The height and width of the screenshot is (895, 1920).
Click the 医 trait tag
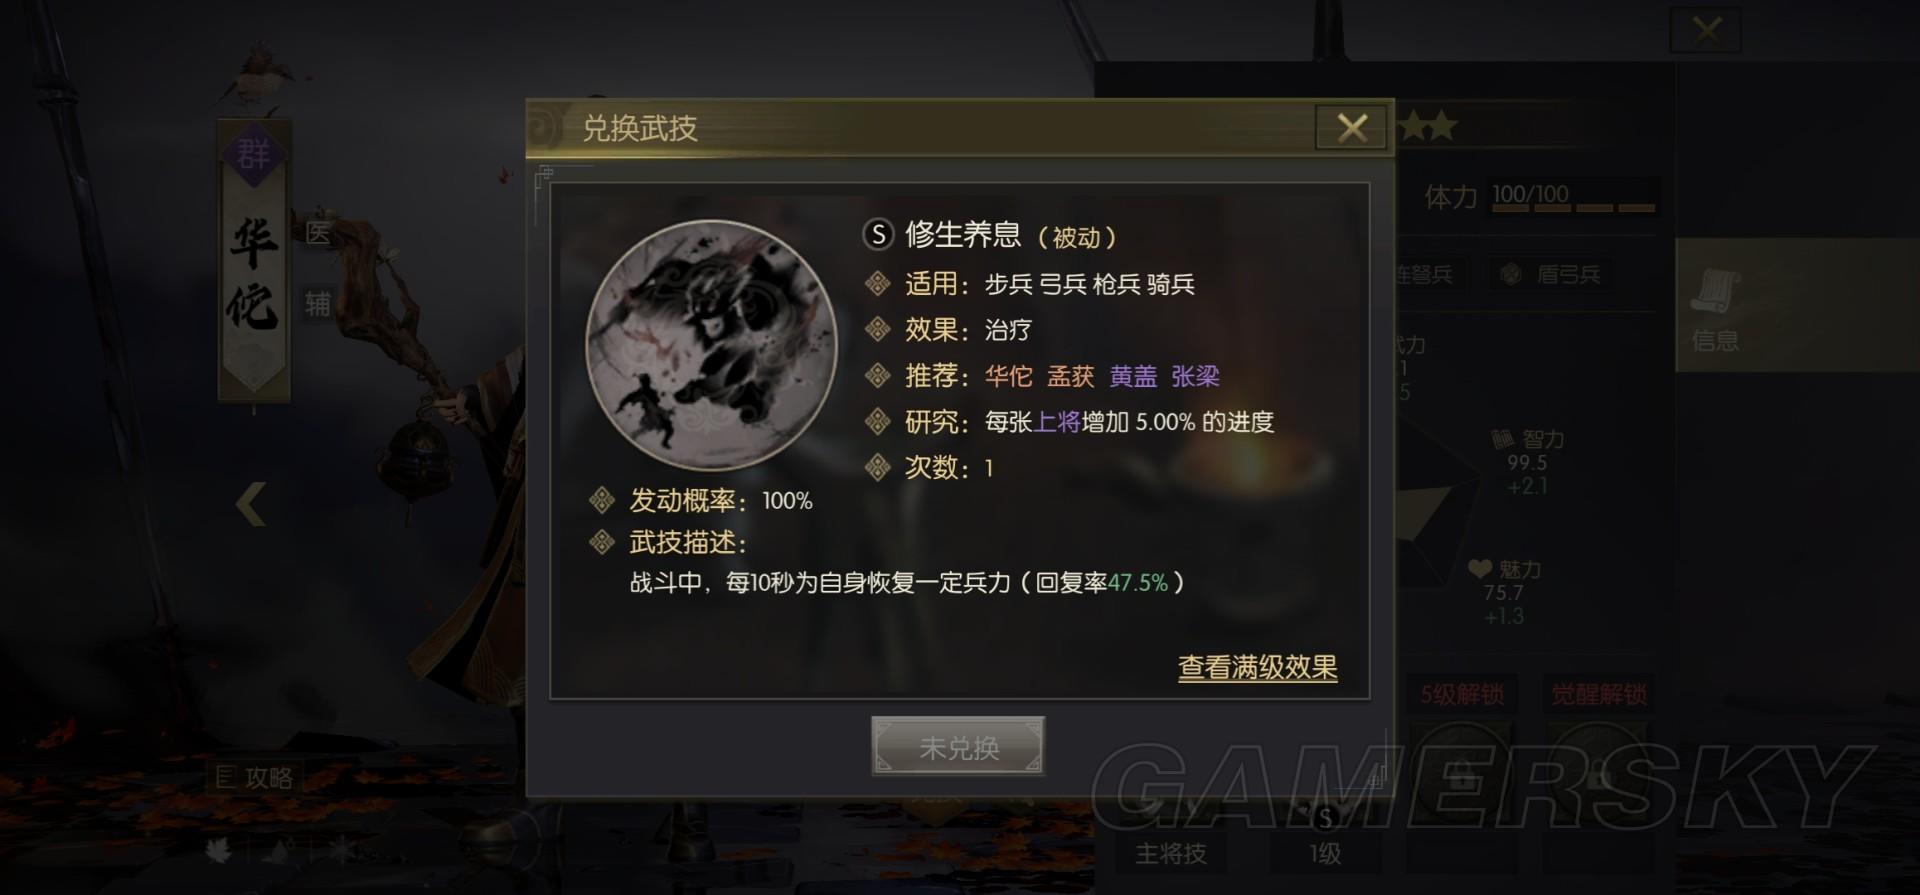318,234
